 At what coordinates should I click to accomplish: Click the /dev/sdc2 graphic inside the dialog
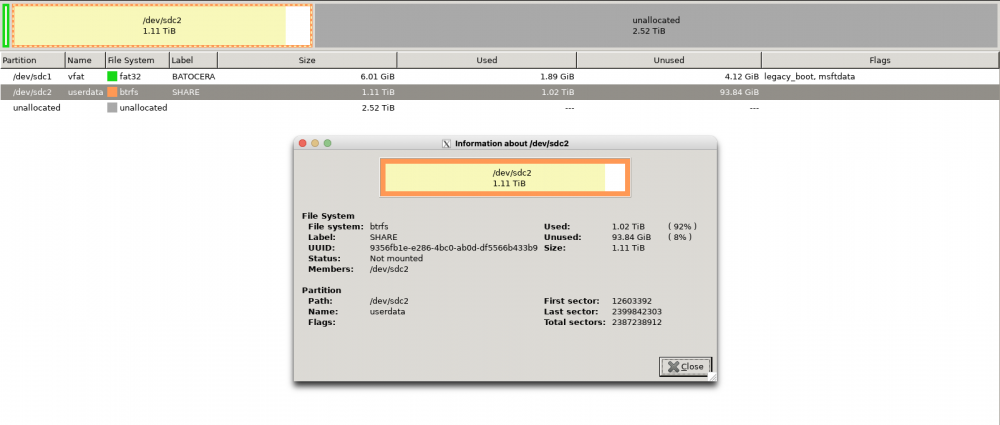[x=504, y=177]
